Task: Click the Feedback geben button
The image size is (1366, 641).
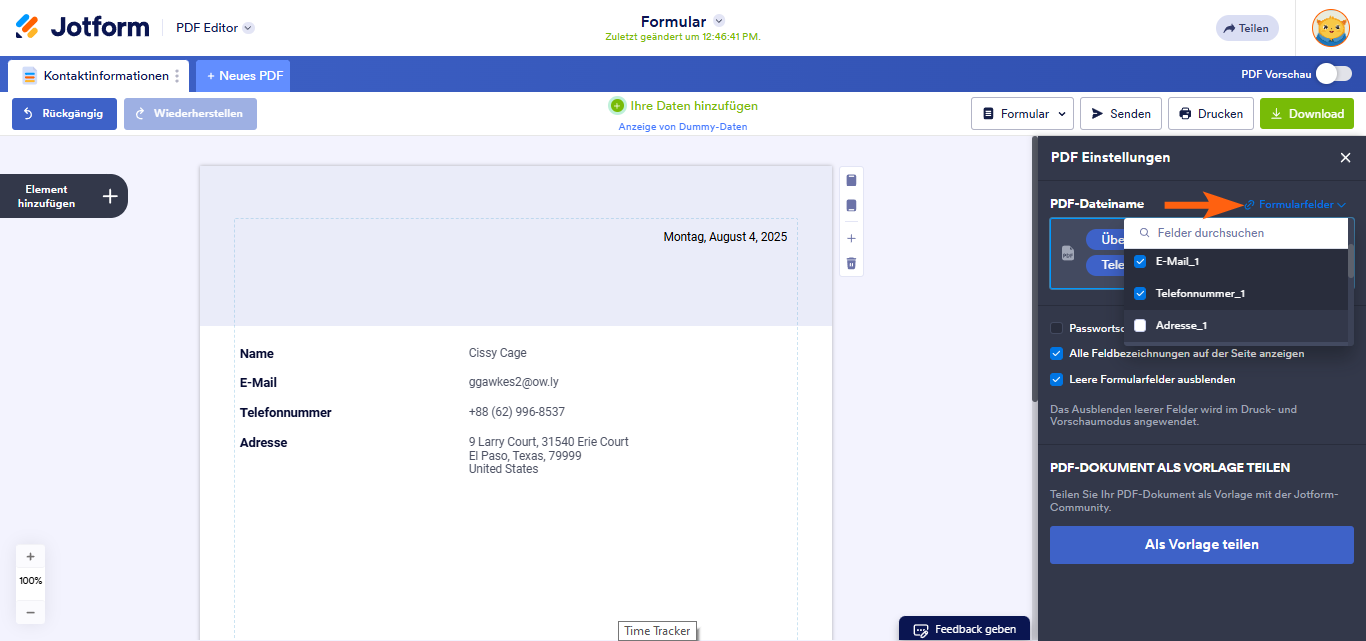Action: point(964,629)
